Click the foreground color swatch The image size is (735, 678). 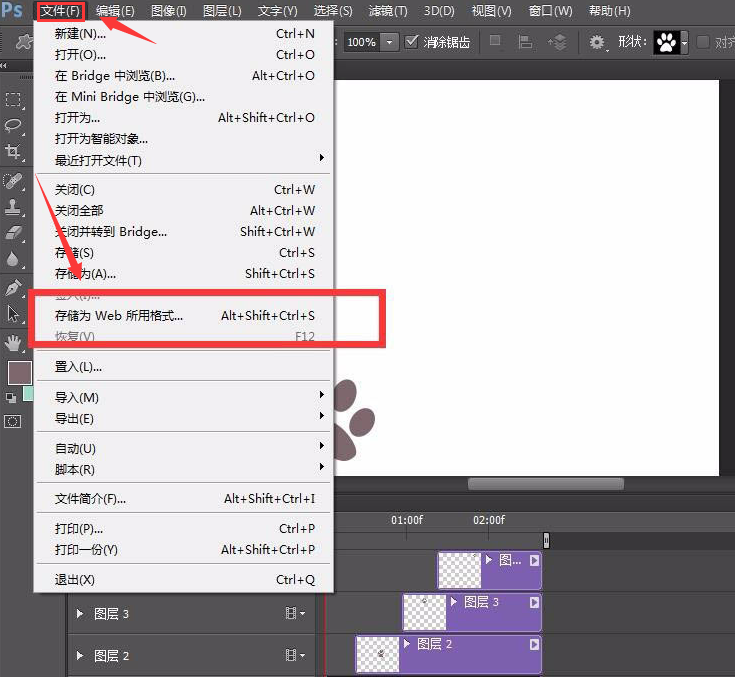19,373
